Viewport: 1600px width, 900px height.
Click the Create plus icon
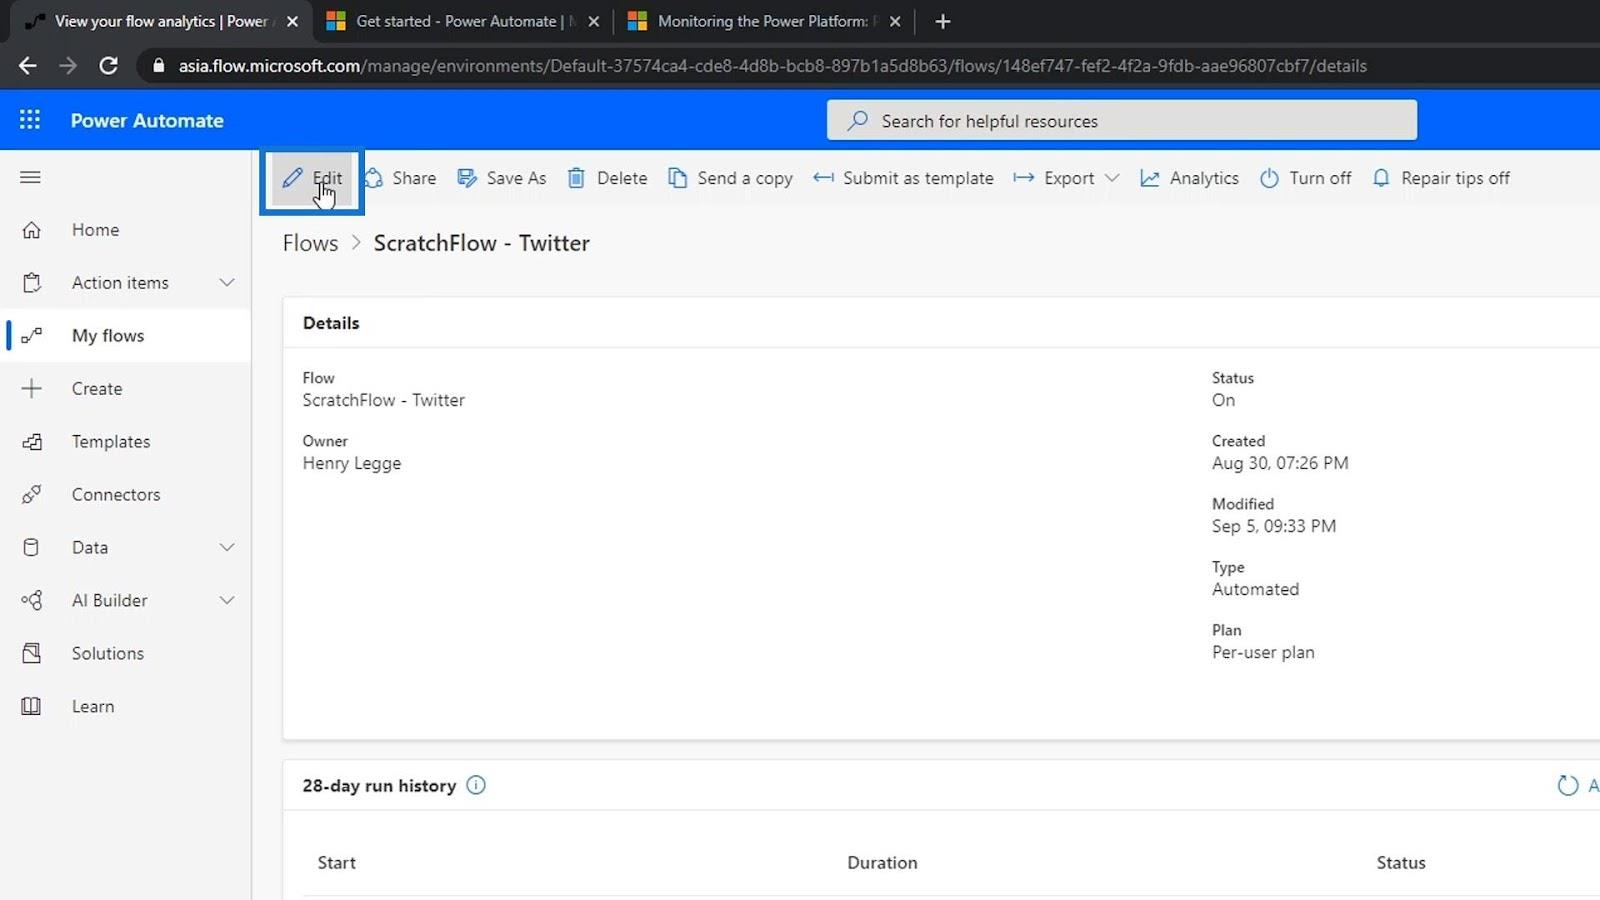click(32, 389)
